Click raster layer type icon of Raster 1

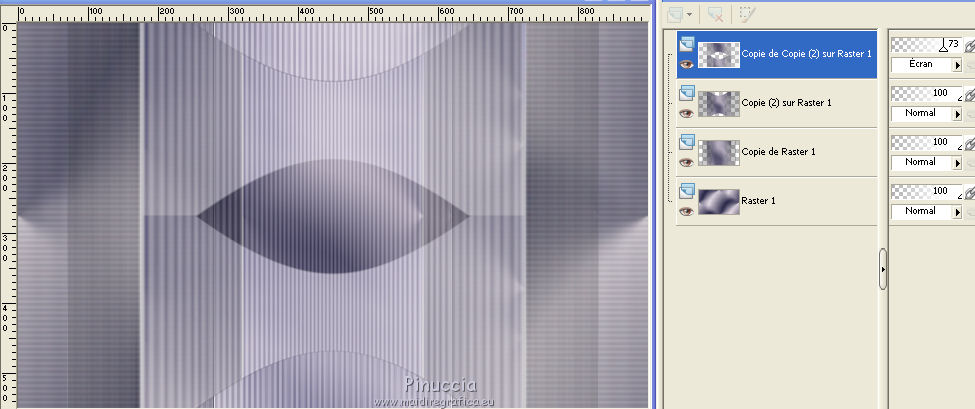[687, 190]
